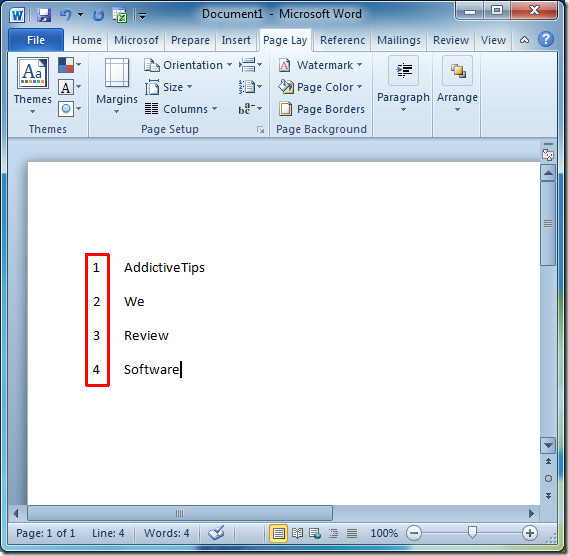Save the document with the floppy disk icon
The width and height of the screenshot is (569, 556).
tap(44, 15)
